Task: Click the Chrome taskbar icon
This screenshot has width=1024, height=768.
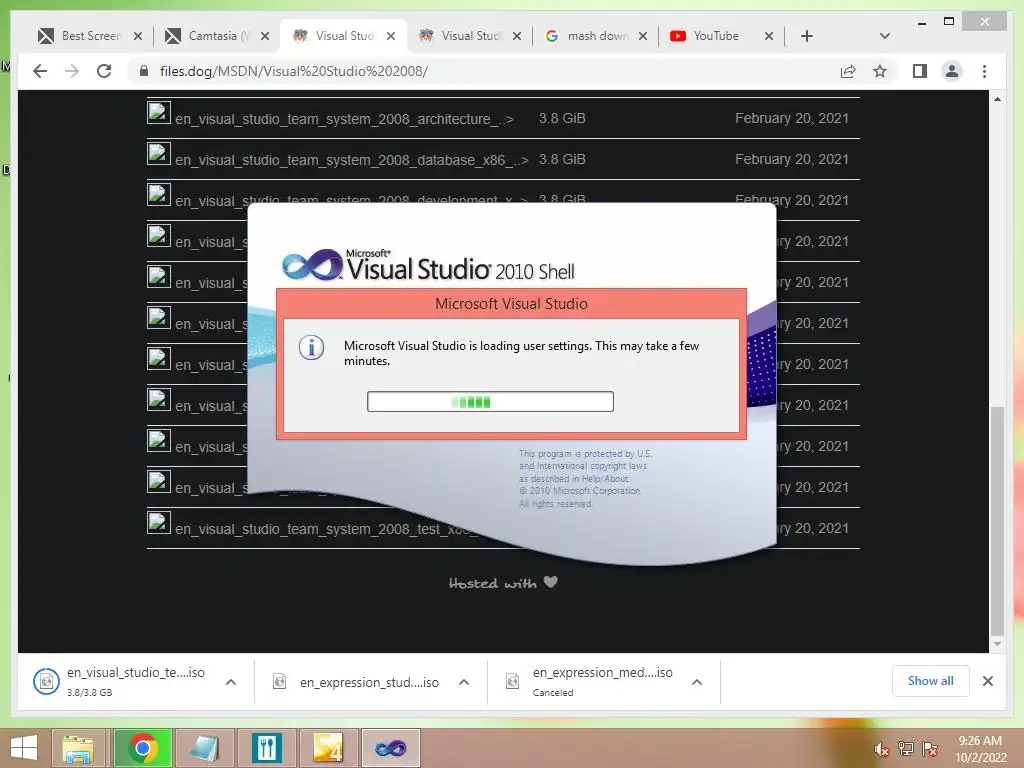Action: click(142, 748)
